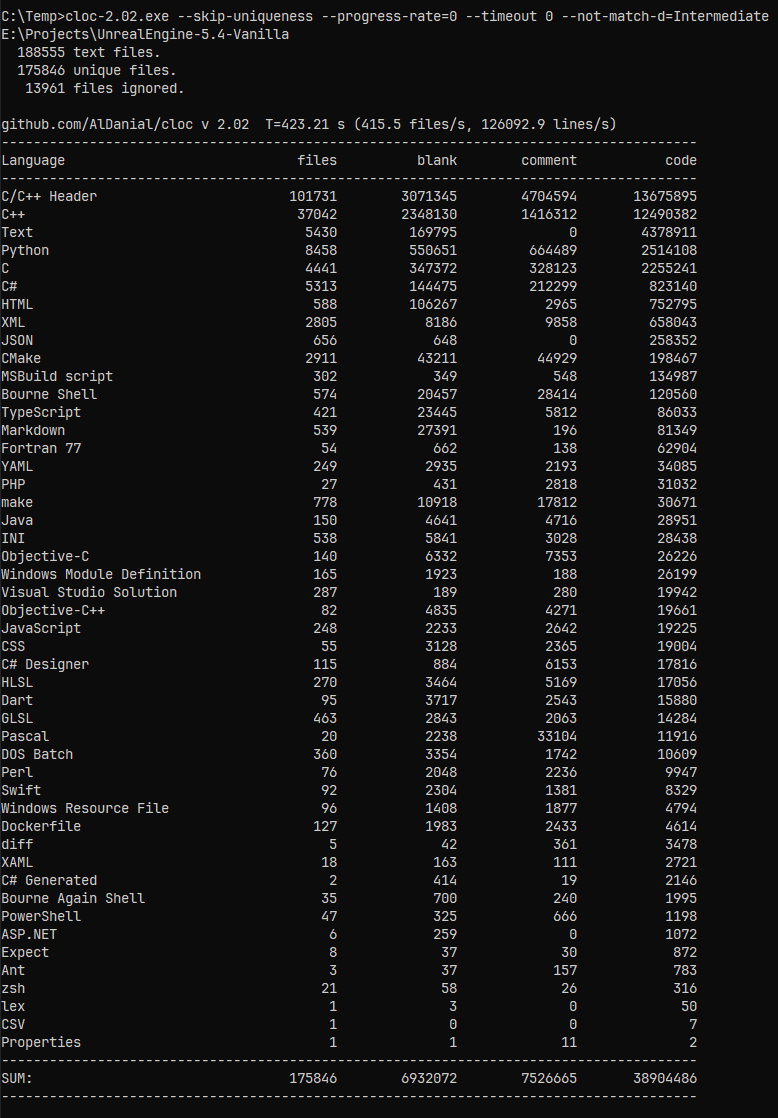
Task: Click the 'SUM:' total row label
Action: pos(17,1078)
